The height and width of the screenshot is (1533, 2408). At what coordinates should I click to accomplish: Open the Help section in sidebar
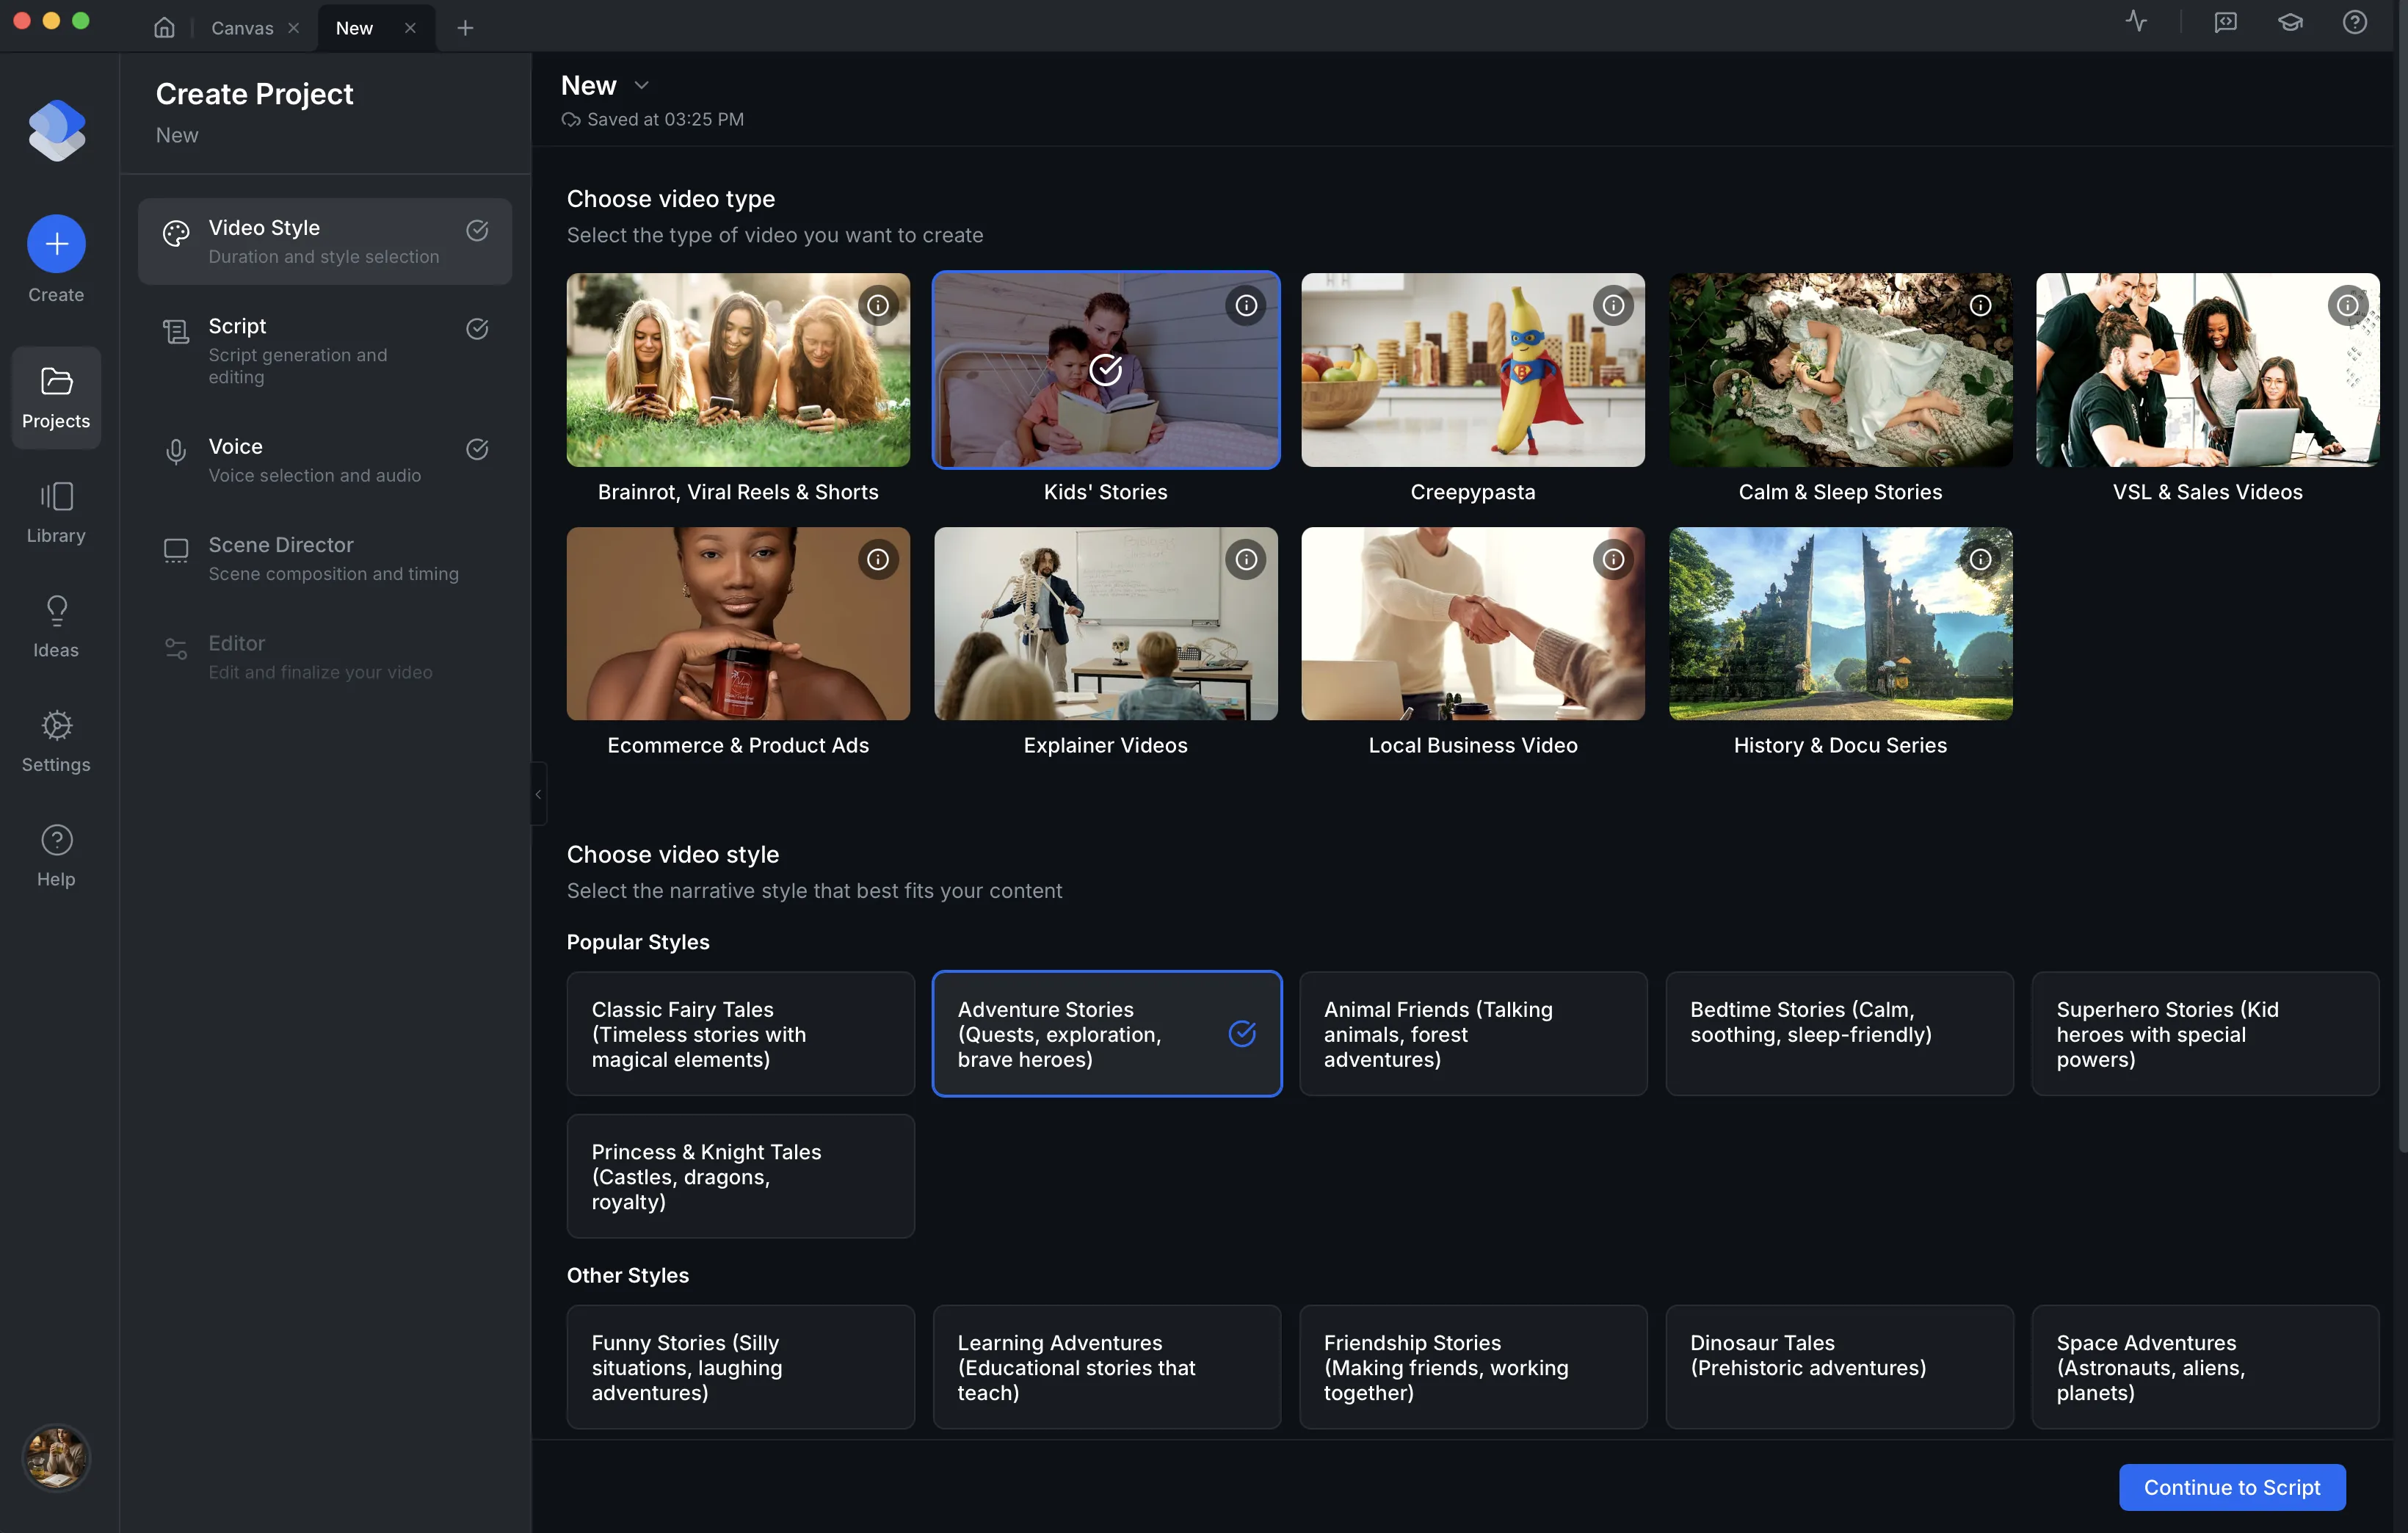click(x=55, y=855)
